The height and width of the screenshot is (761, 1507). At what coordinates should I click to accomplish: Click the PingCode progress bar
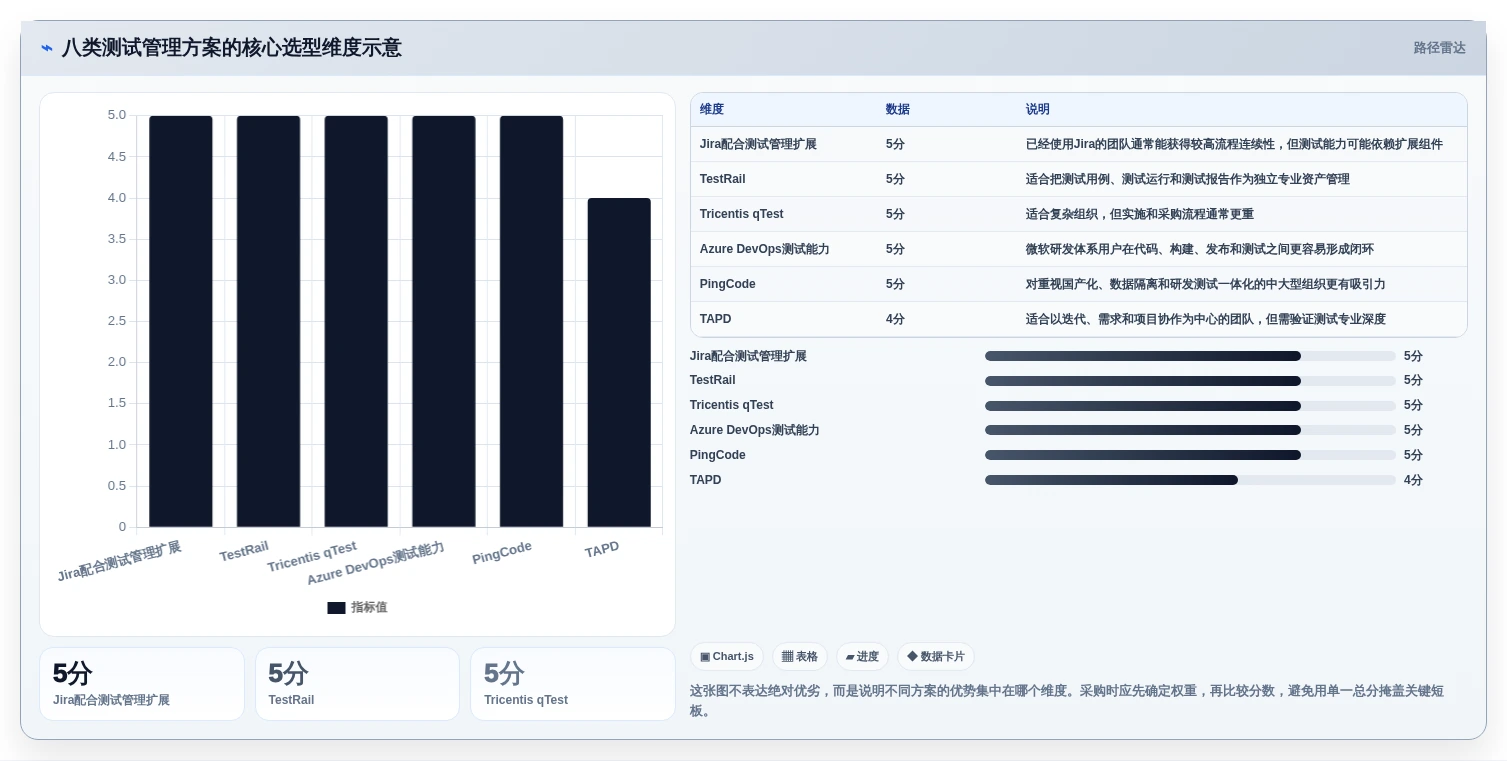click(x=1190, y=455)
